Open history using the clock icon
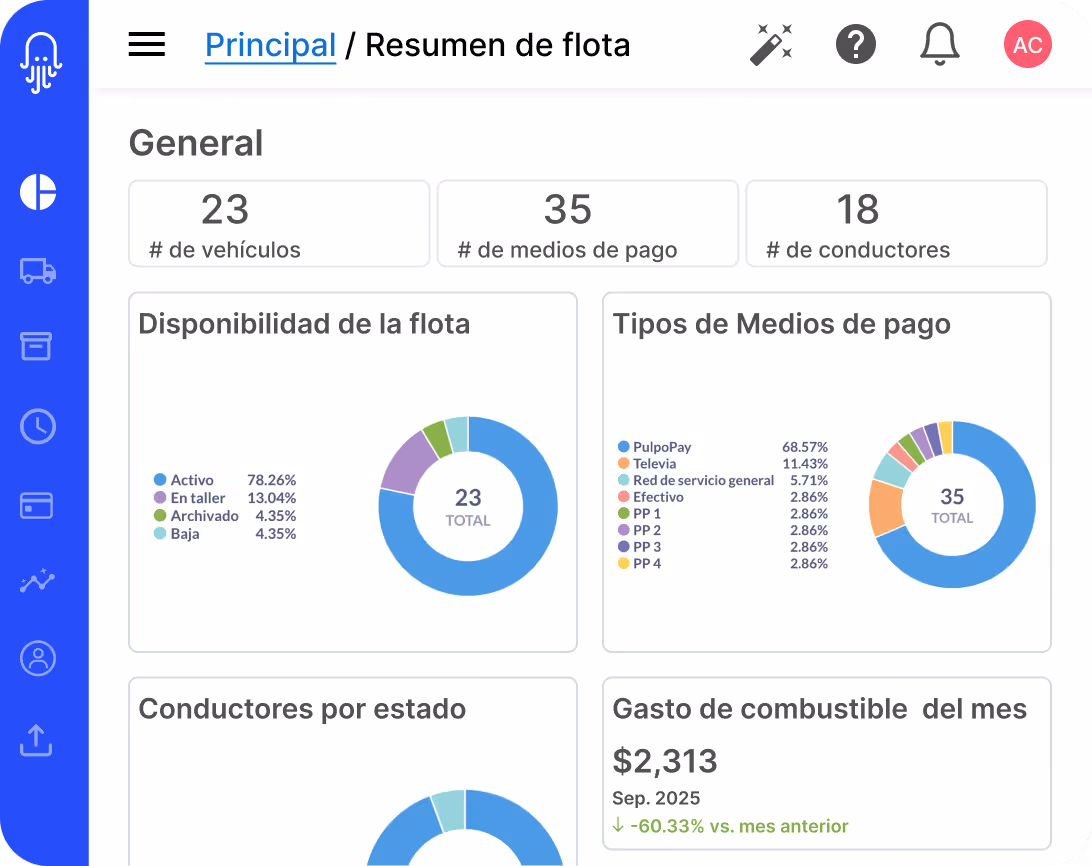The height and width of the screenshot is (866, 1092). [37, 426]
